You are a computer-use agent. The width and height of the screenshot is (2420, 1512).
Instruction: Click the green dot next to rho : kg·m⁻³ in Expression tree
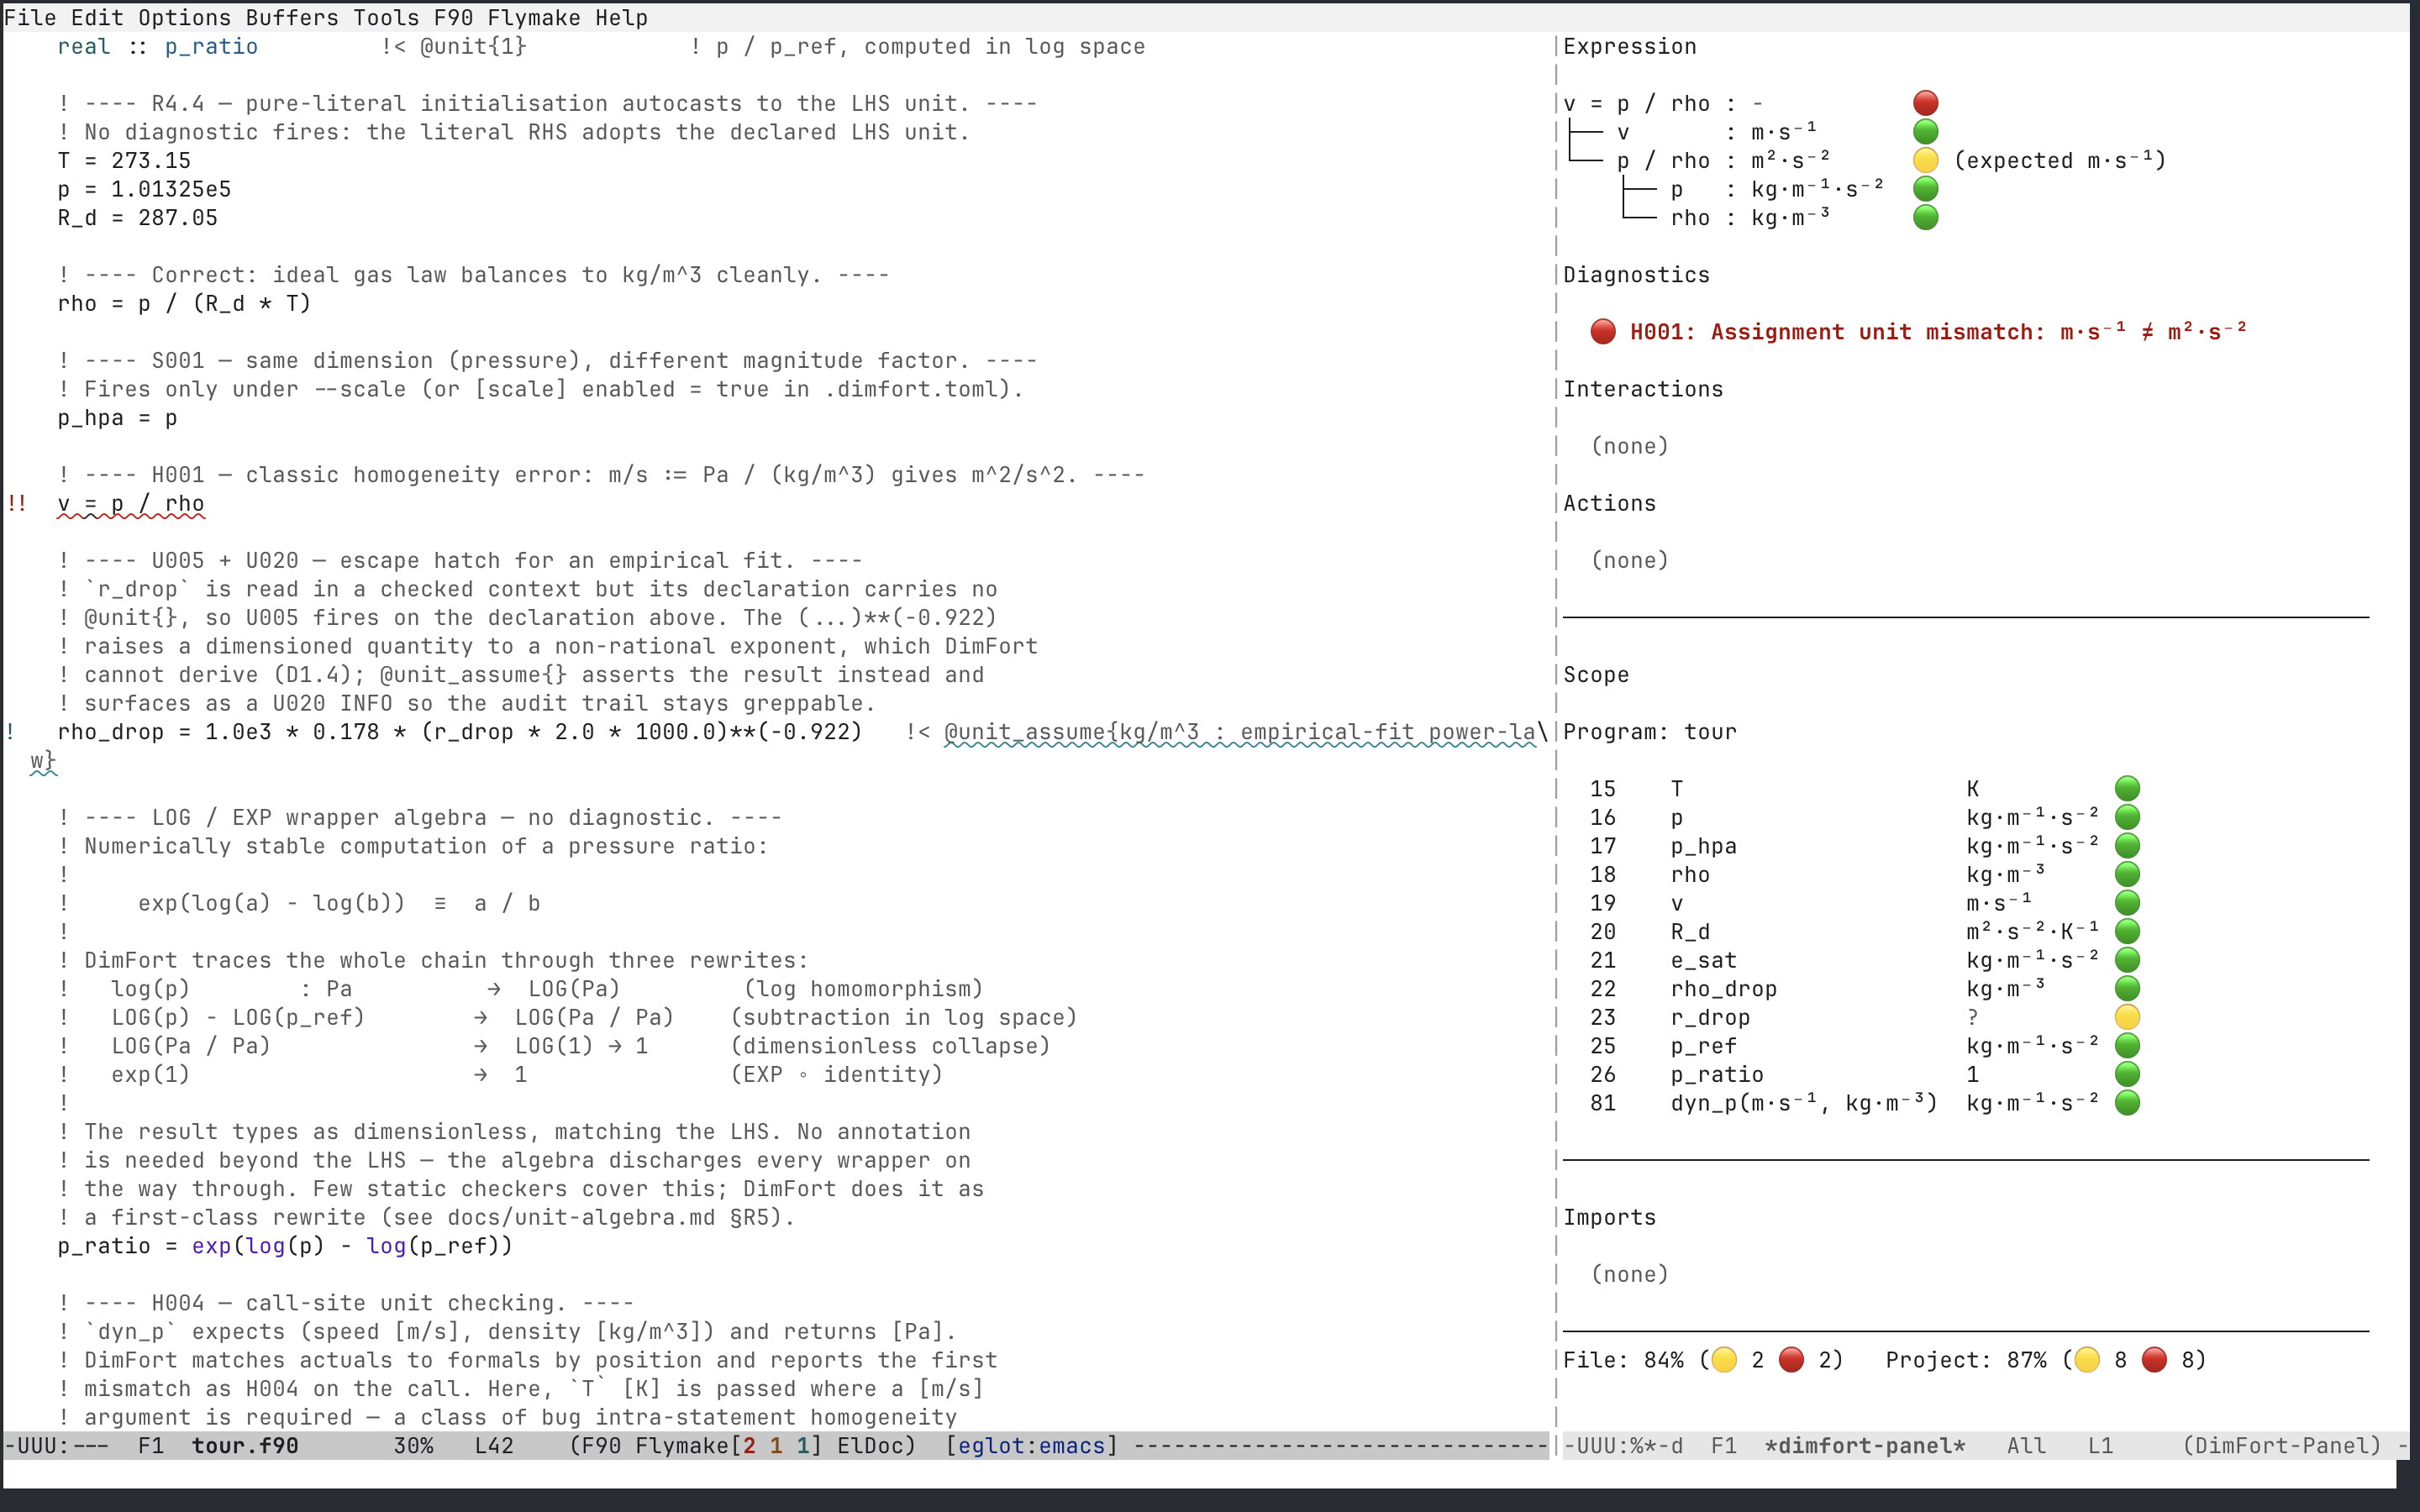[1925, 217]
